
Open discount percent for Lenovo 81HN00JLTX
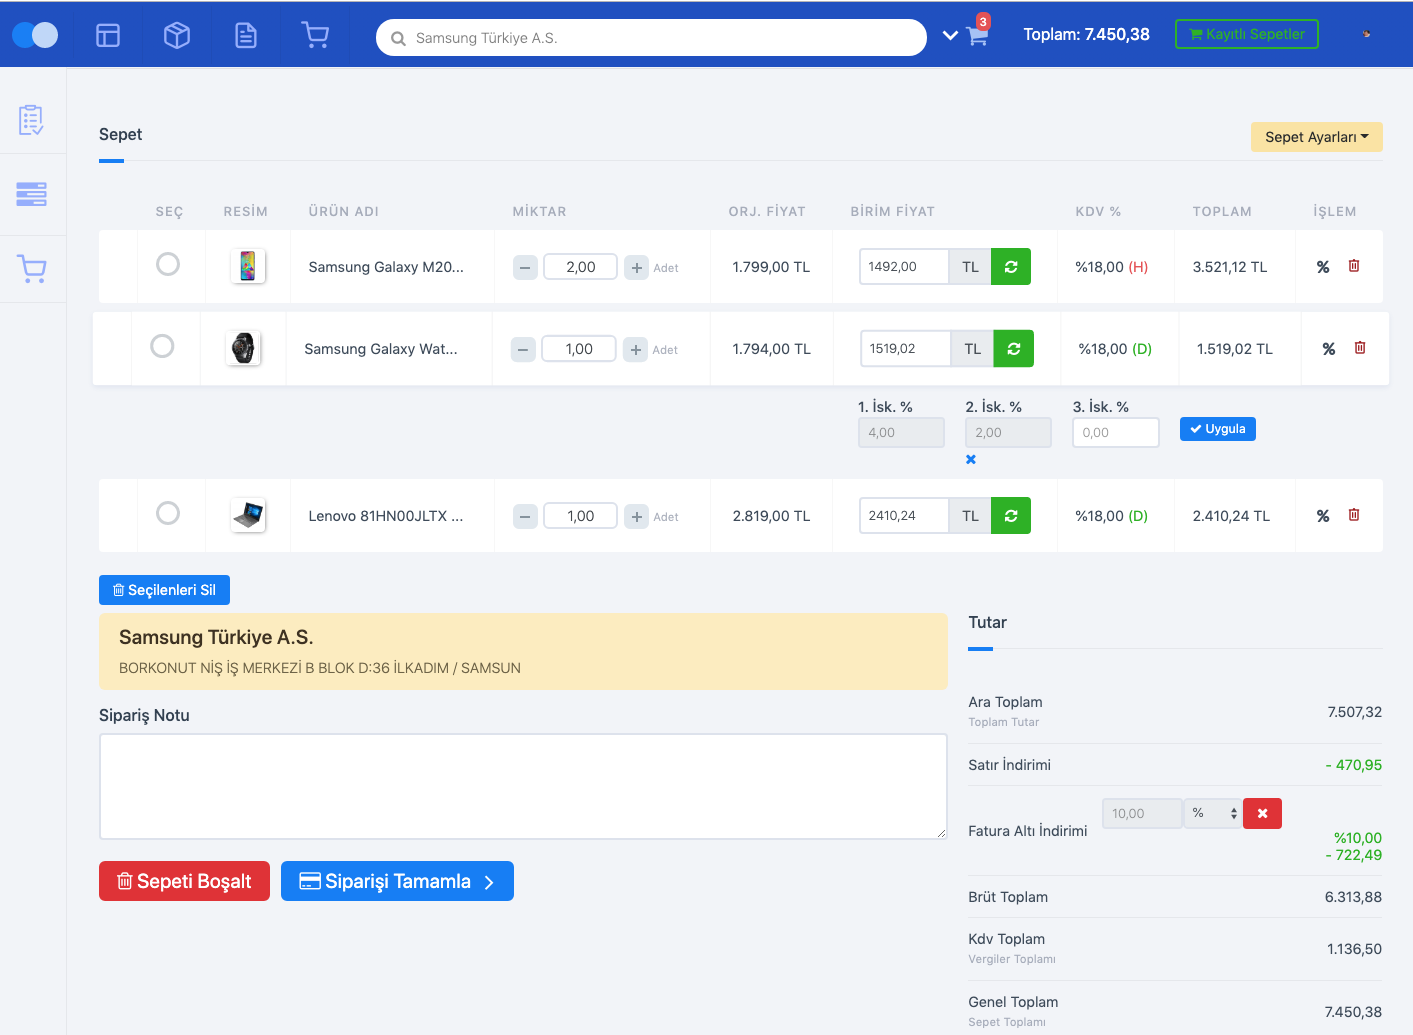[1323, 516]
